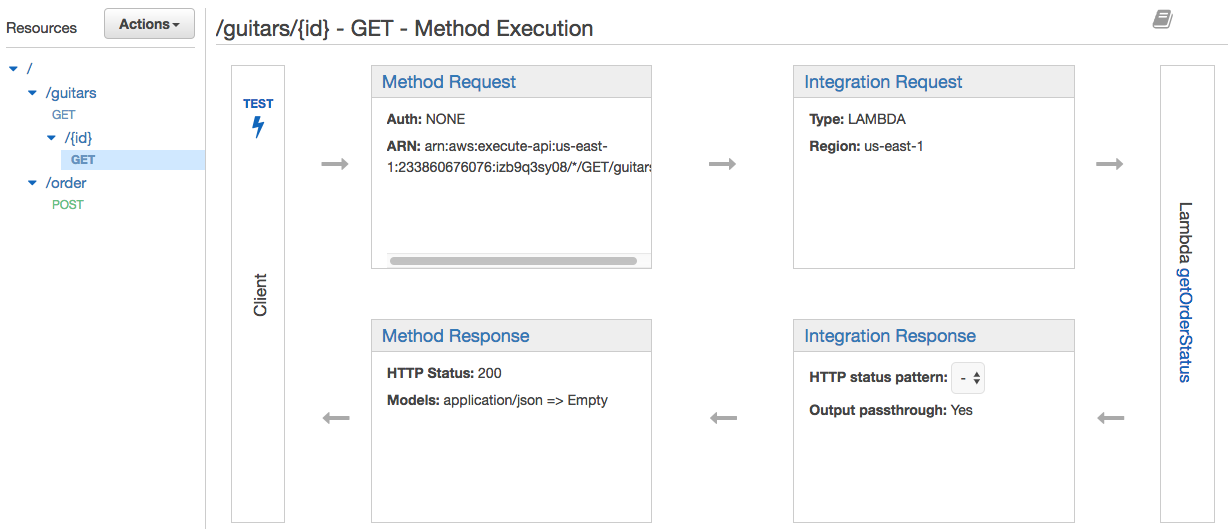This screenshot has width=1228, height=529.
Task: Open the Actions dropdown button
Action: [x=150, y=24]
